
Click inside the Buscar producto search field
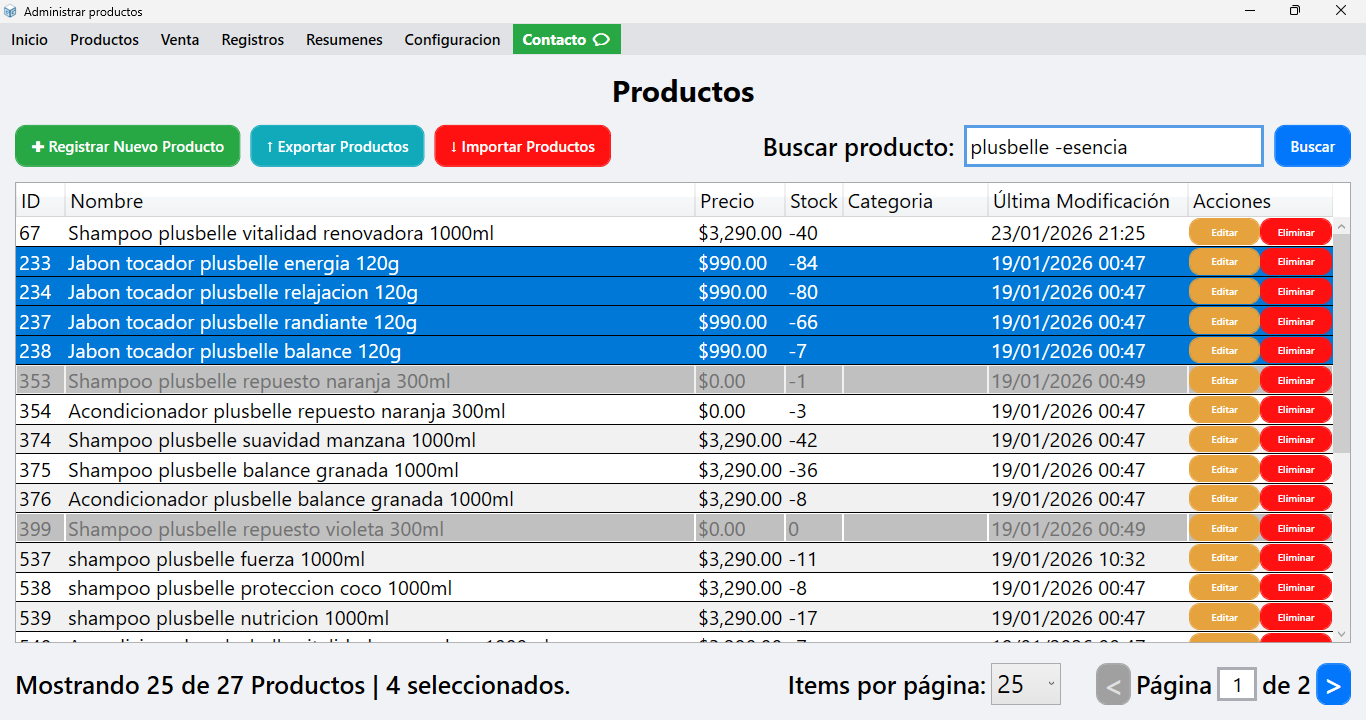coord(1113,146)
